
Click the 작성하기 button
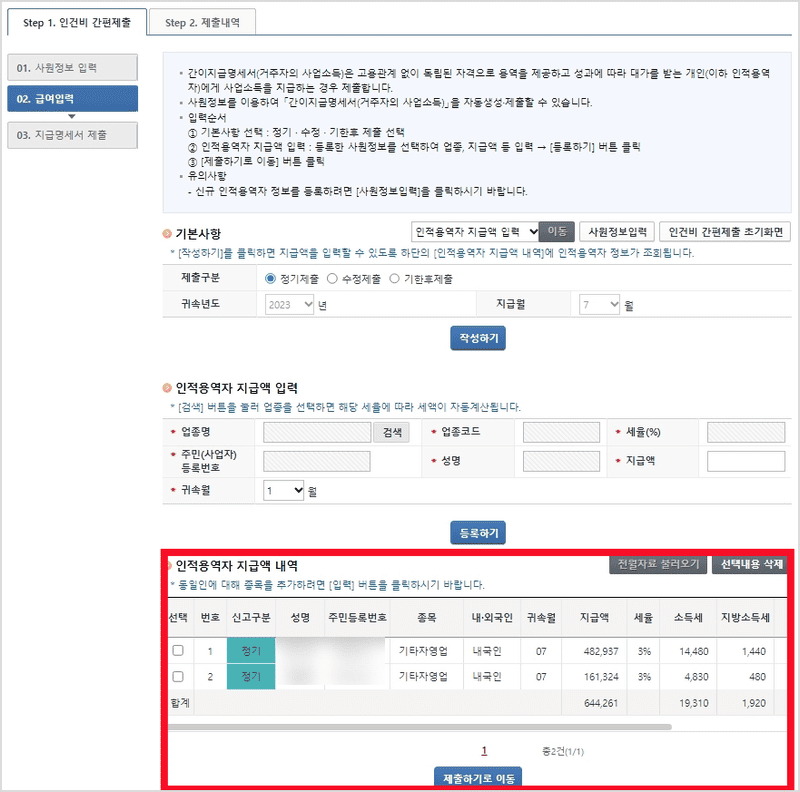tap(478, 337)
